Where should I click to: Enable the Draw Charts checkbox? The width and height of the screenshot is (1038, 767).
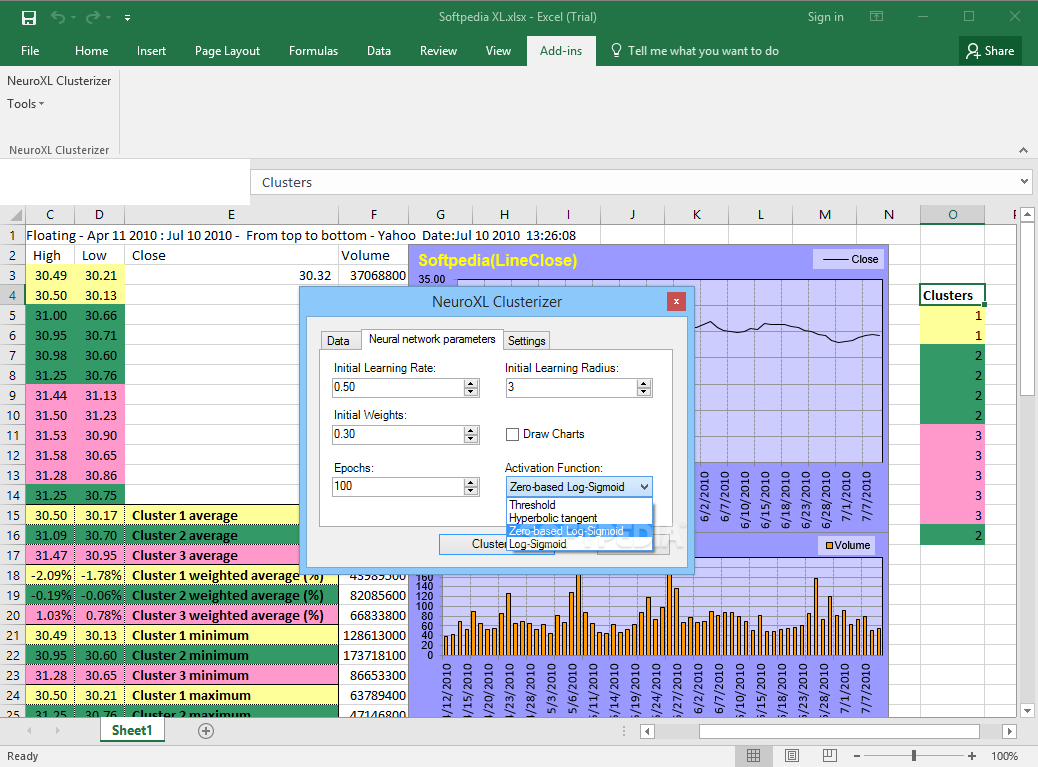point(512,434)
